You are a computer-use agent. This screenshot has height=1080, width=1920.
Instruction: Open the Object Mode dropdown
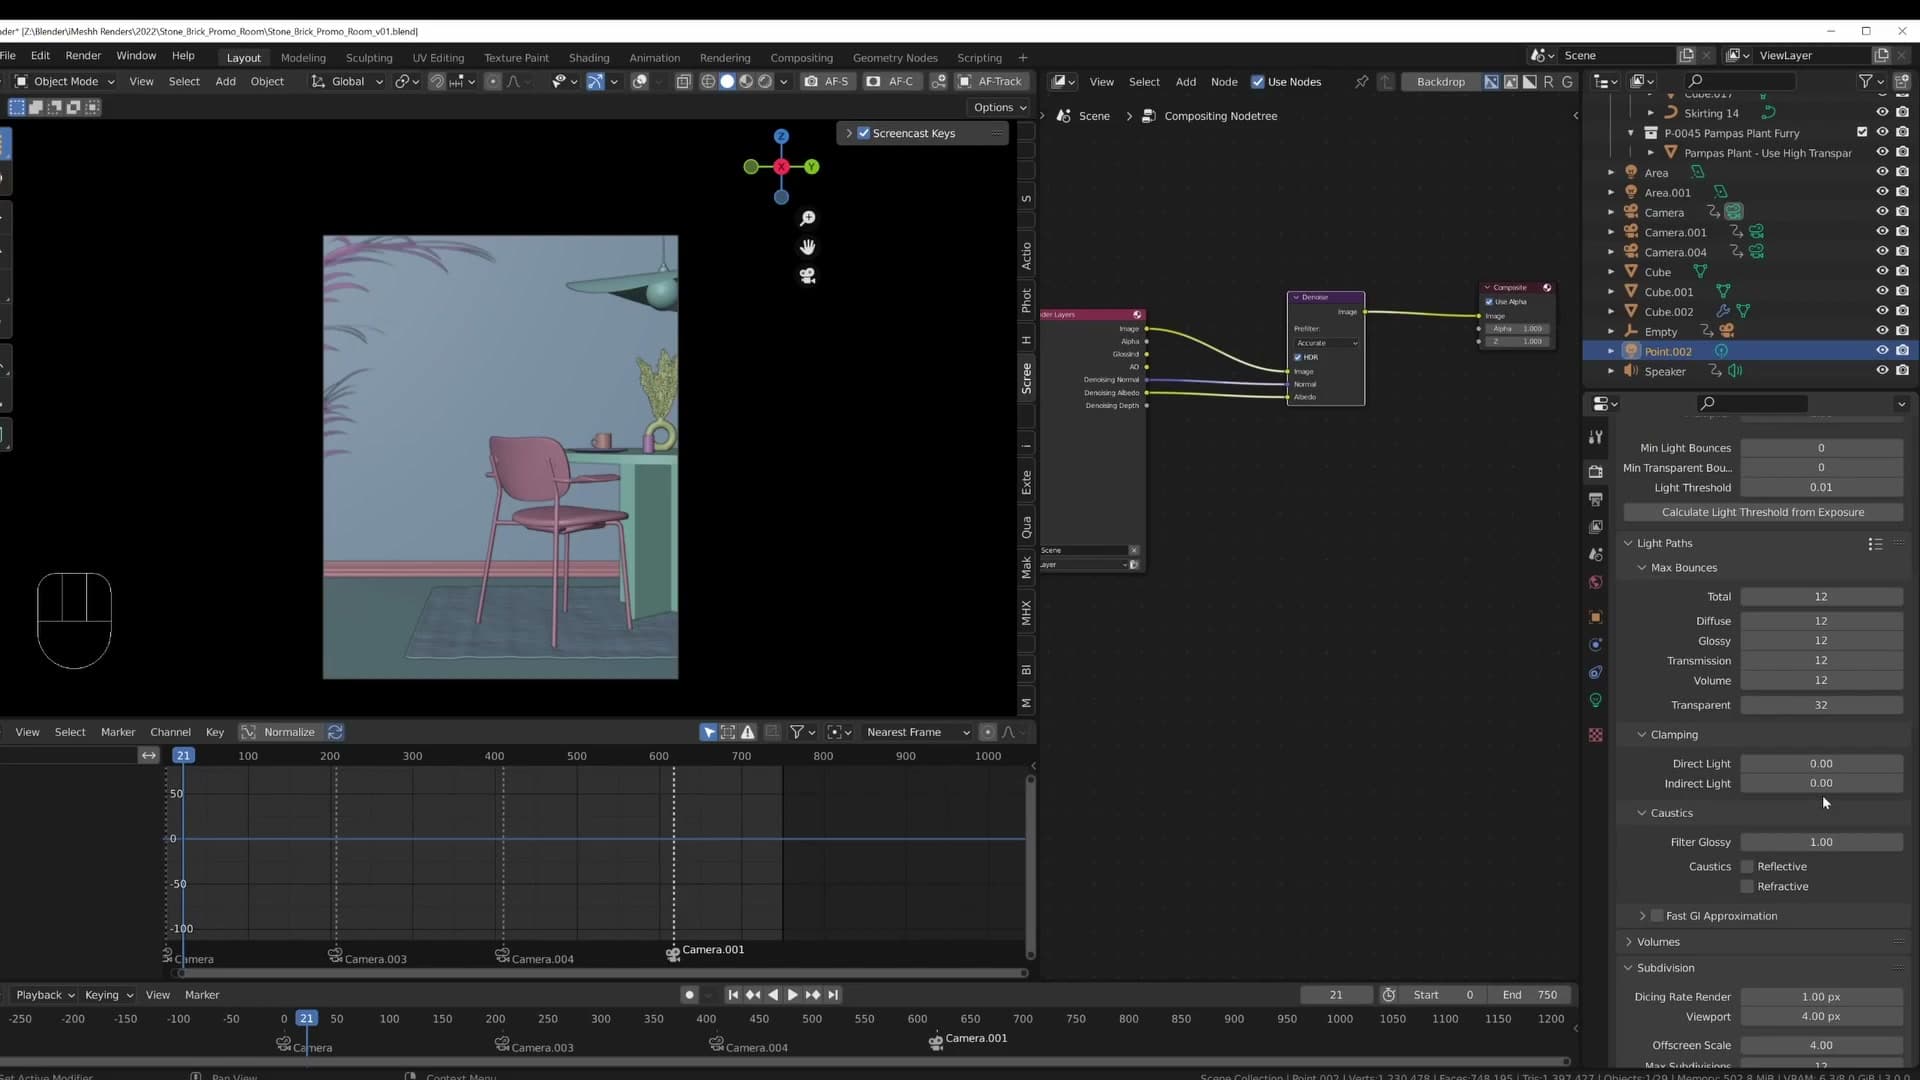pyautogui.click(x=64, y=81)
